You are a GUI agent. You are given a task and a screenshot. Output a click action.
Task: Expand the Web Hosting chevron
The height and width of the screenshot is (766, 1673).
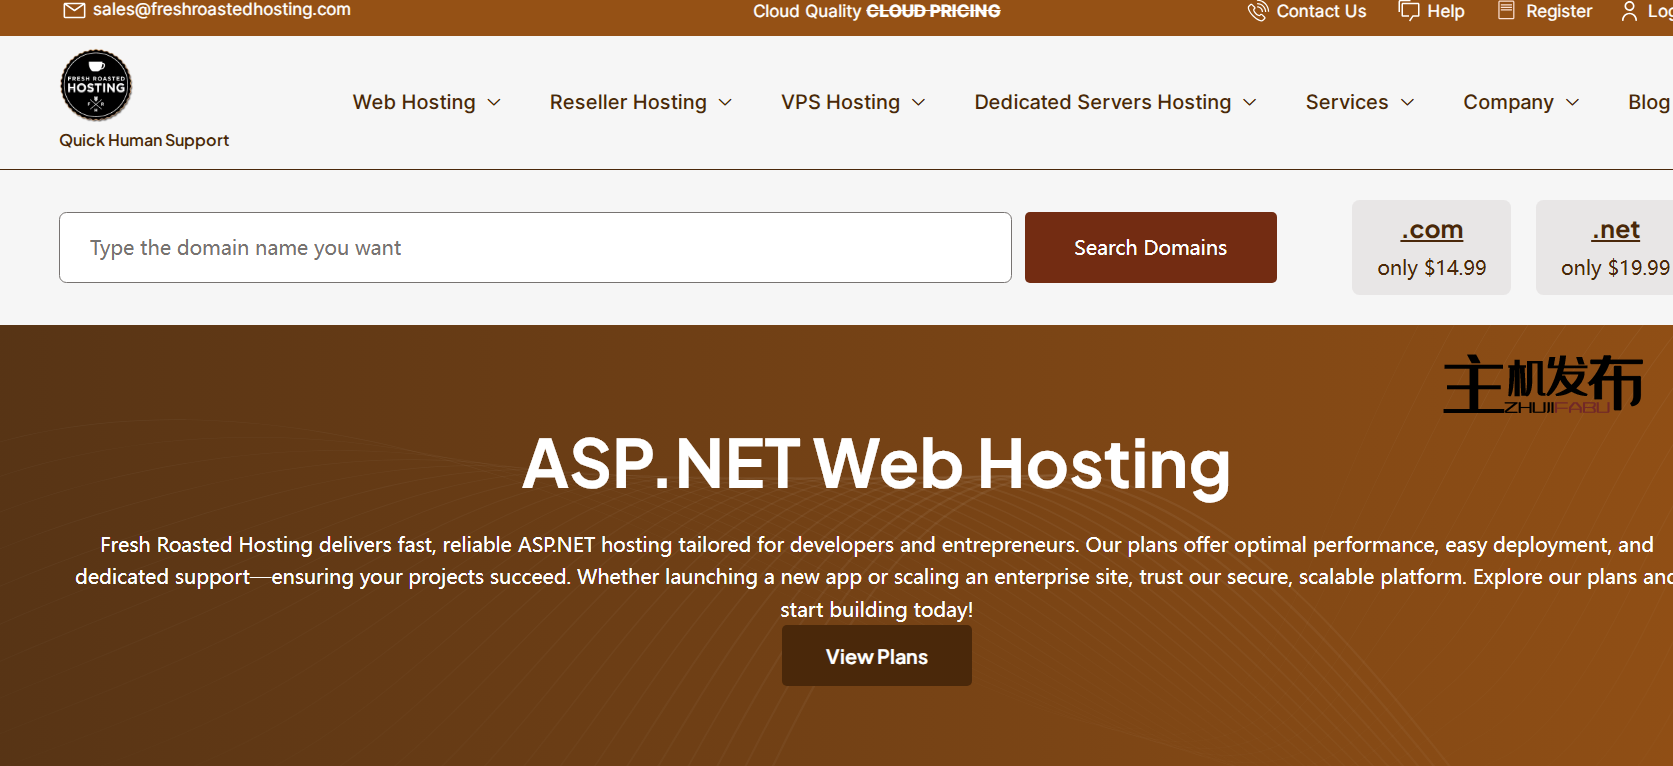pyautogui.click(x=494, y=103)
